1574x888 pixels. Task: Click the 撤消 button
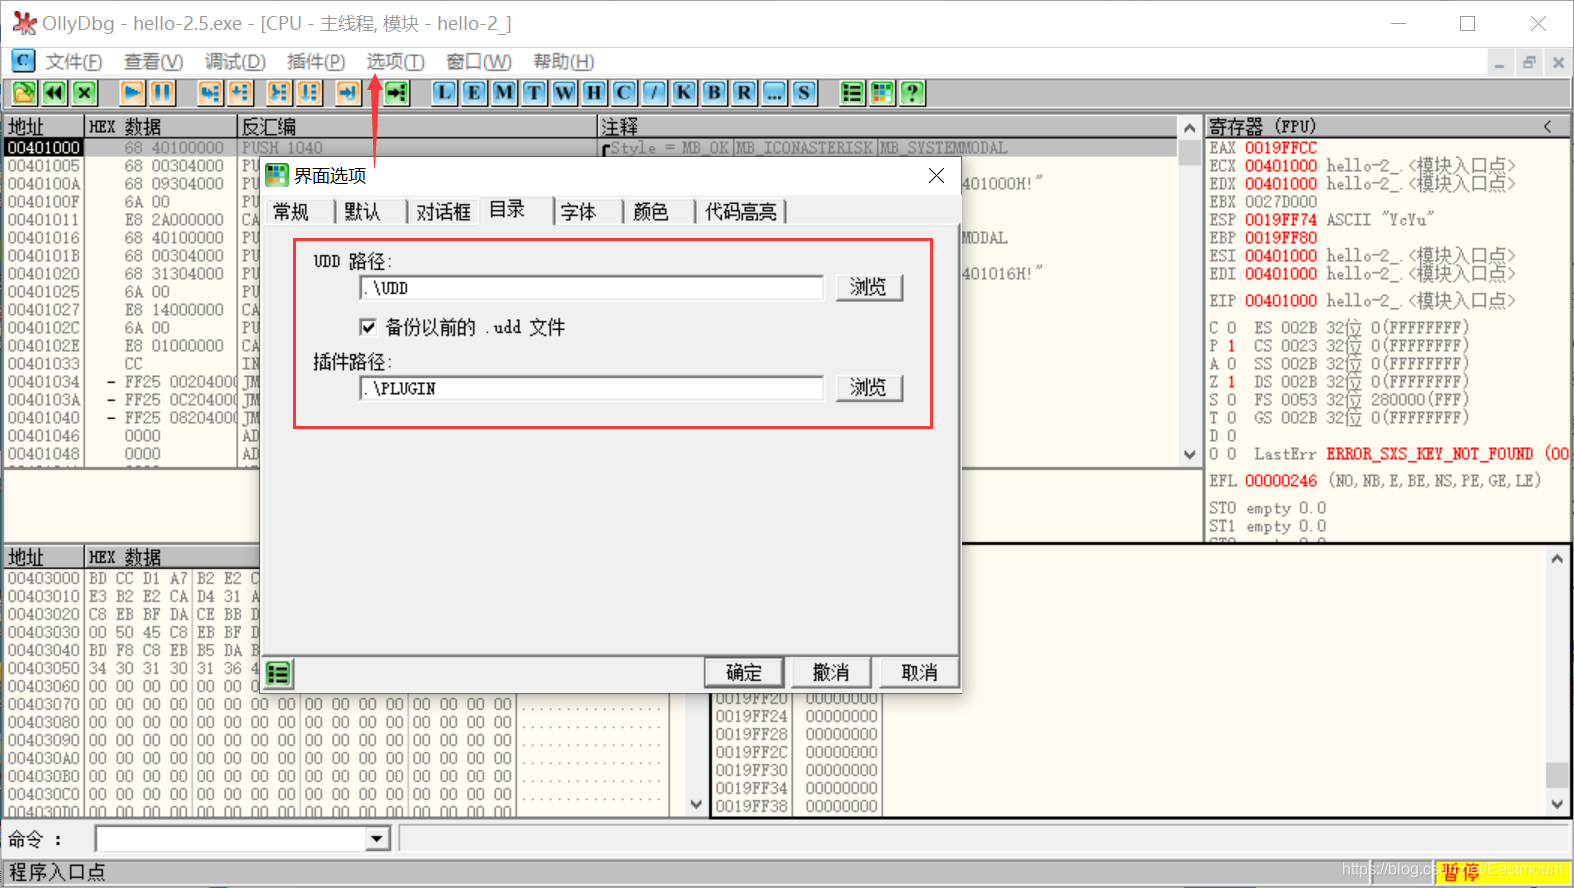[831, 672]
